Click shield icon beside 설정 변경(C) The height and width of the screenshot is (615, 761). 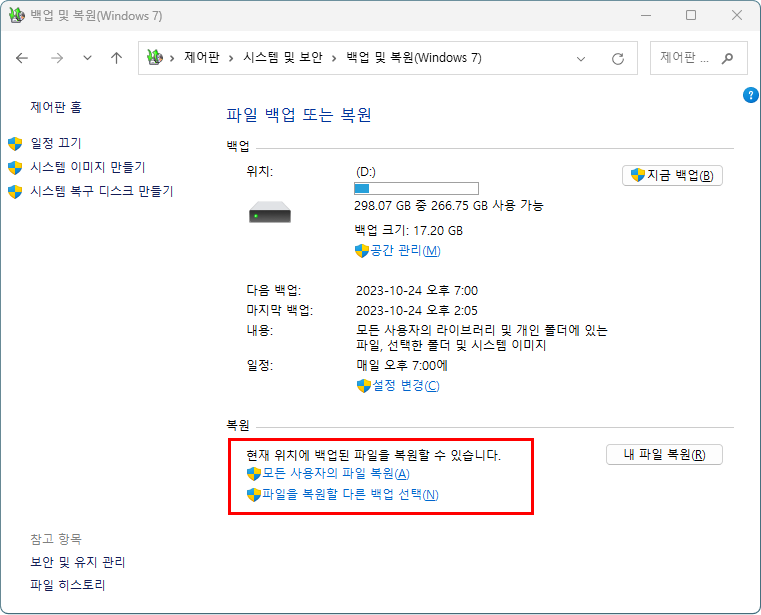coord(364,386)
